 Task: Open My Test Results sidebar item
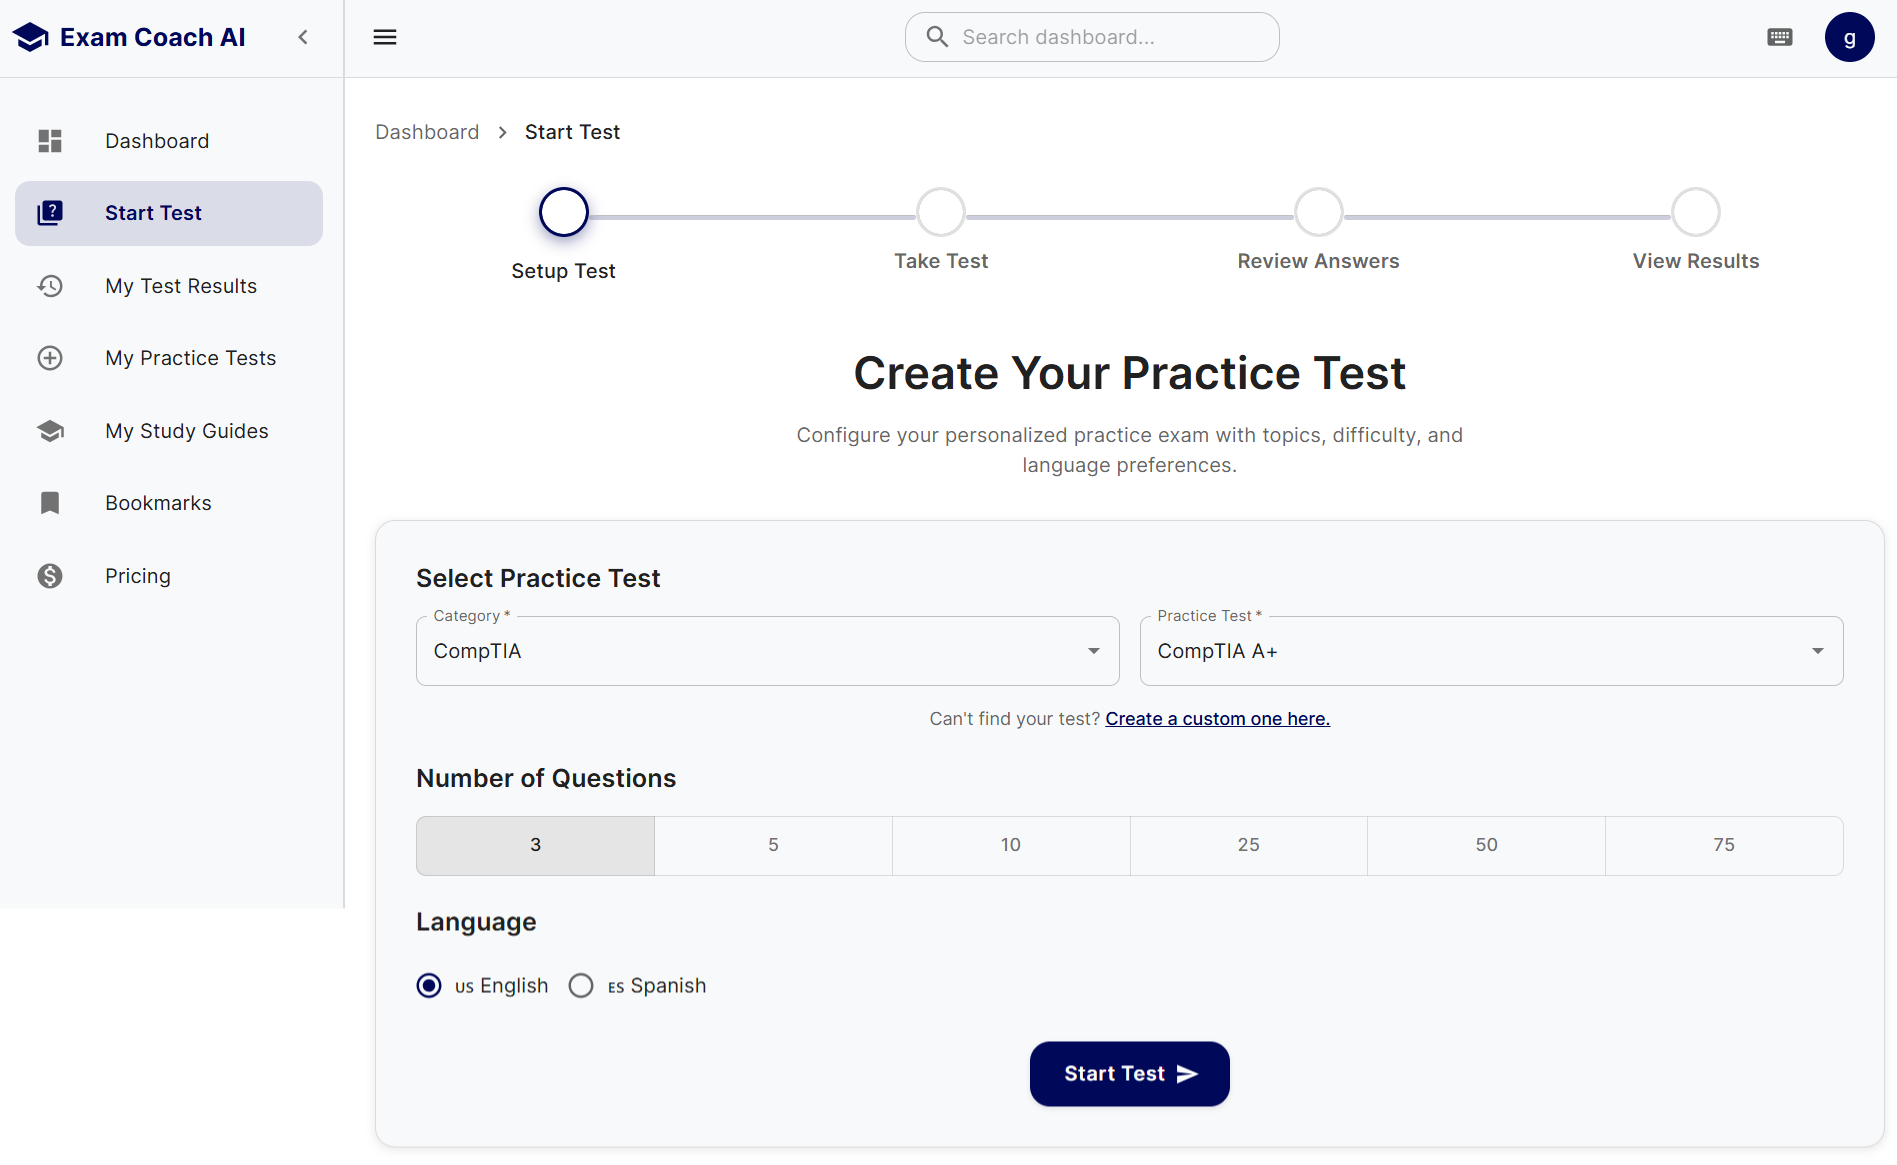(x=169, y=286)
